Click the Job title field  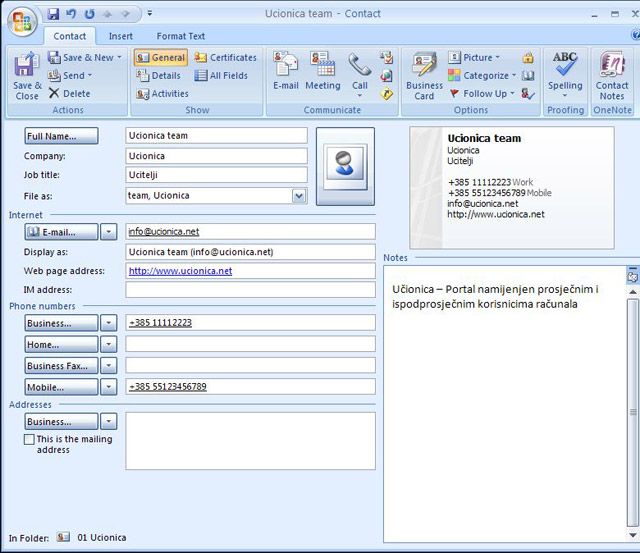coord(216,175)
